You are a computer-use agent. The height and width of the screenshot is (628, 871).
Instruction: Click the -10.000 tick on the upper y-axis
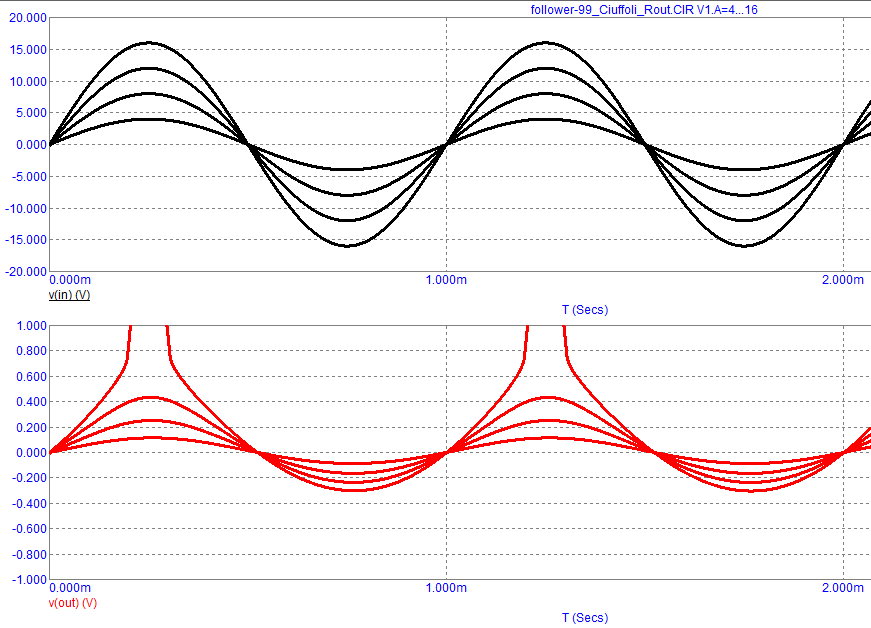26,209
